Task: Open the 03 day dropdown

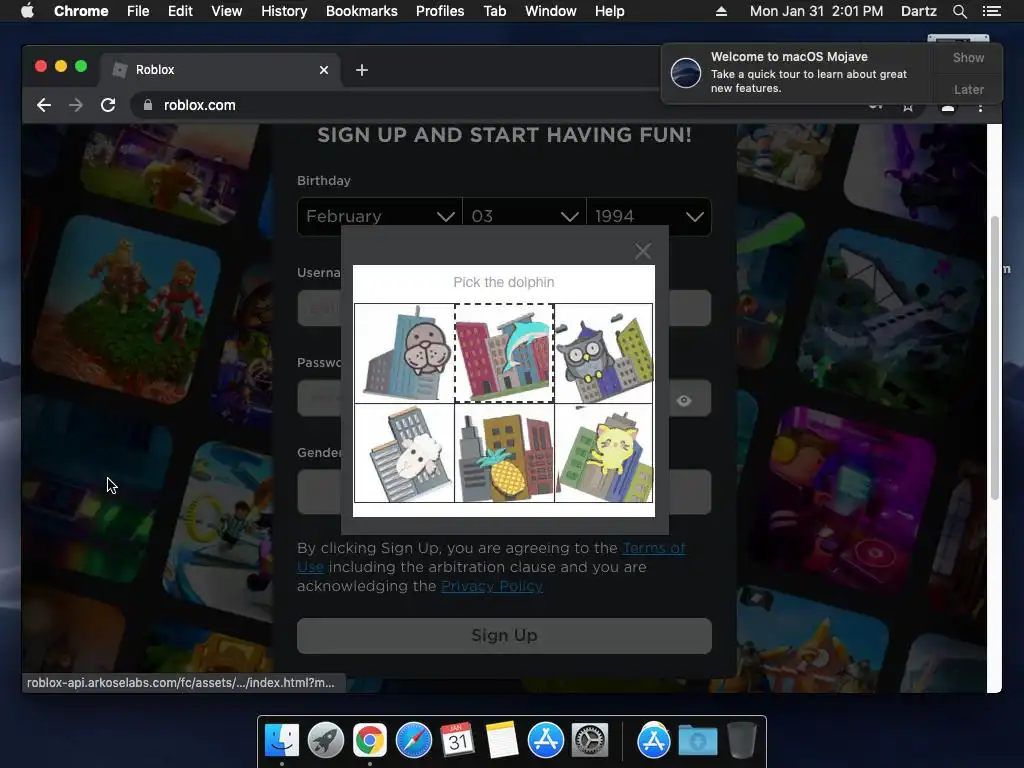Action: (524, 216)
